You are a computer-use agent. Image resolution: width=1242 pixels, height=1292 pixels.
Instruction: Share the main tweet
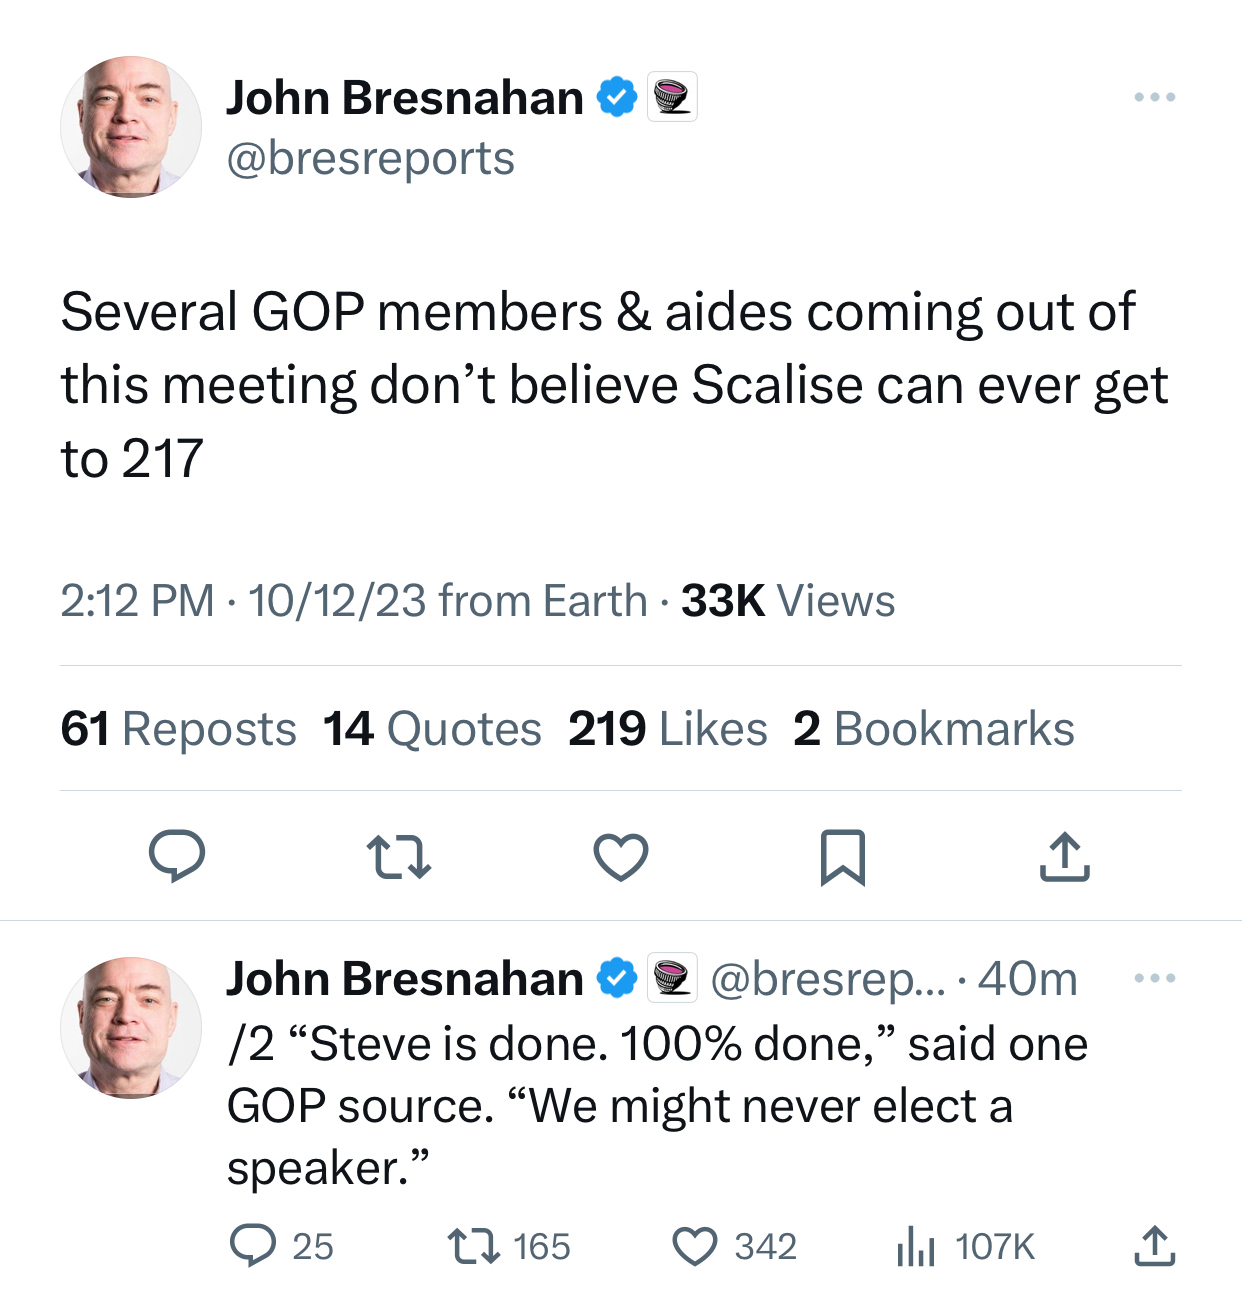coord(1064,857)
